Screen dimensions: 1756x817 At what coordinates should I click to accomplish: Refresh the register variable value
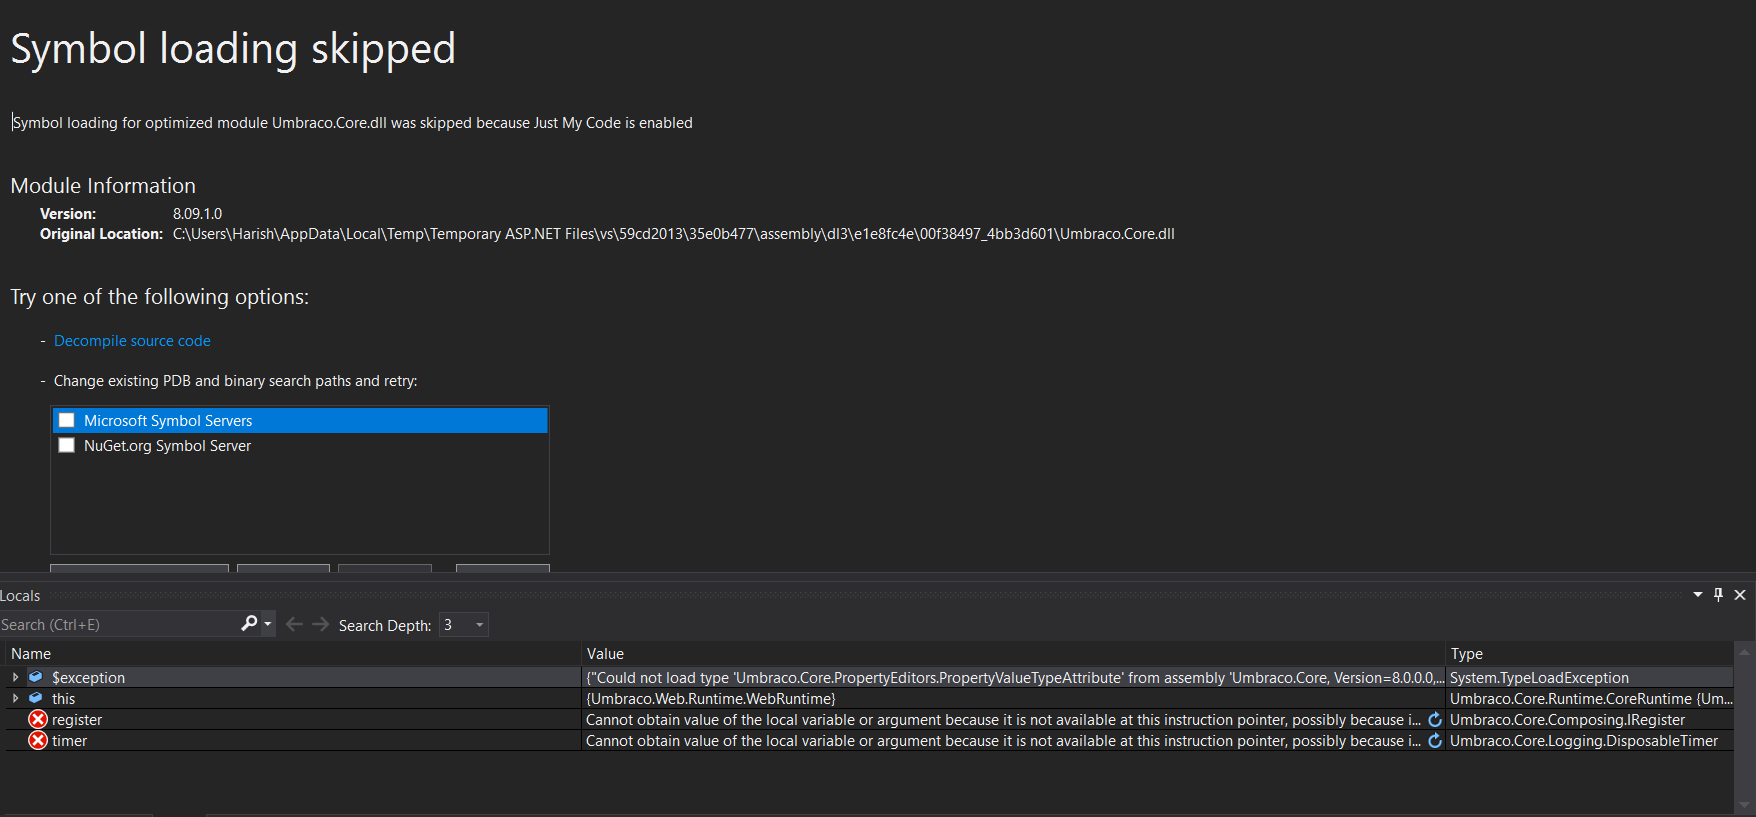pyautogui.click(x=1435, y=719)
